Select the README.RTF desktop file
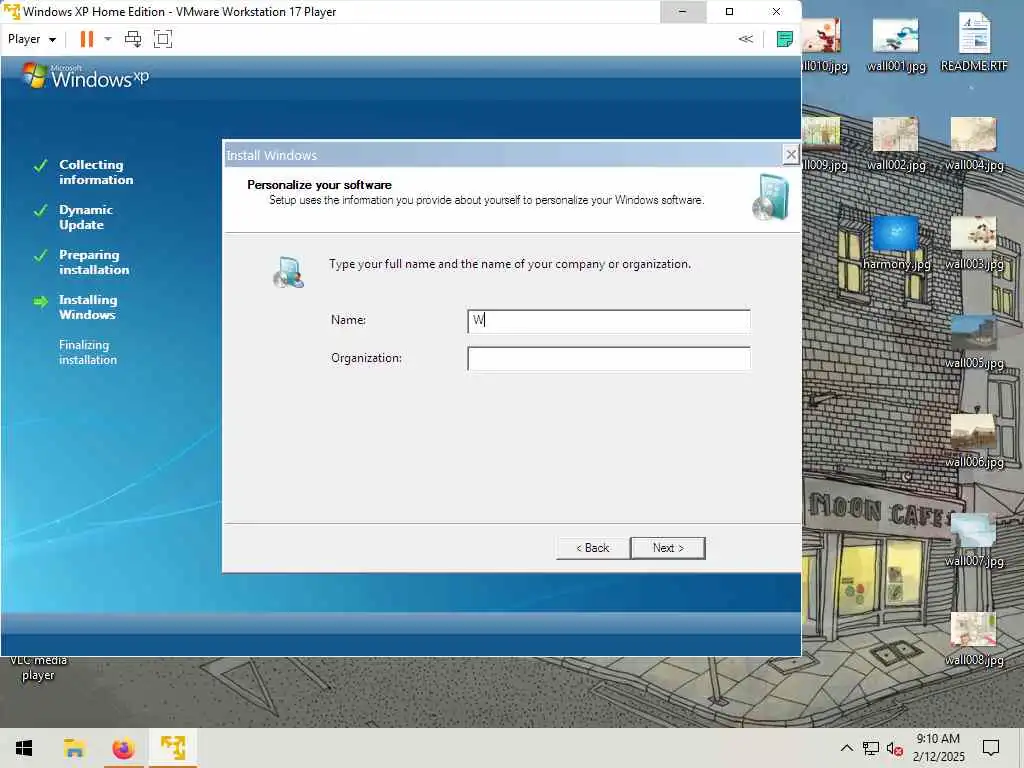The width and height of the screenshot is (1024, 768). tap(974, 43)
